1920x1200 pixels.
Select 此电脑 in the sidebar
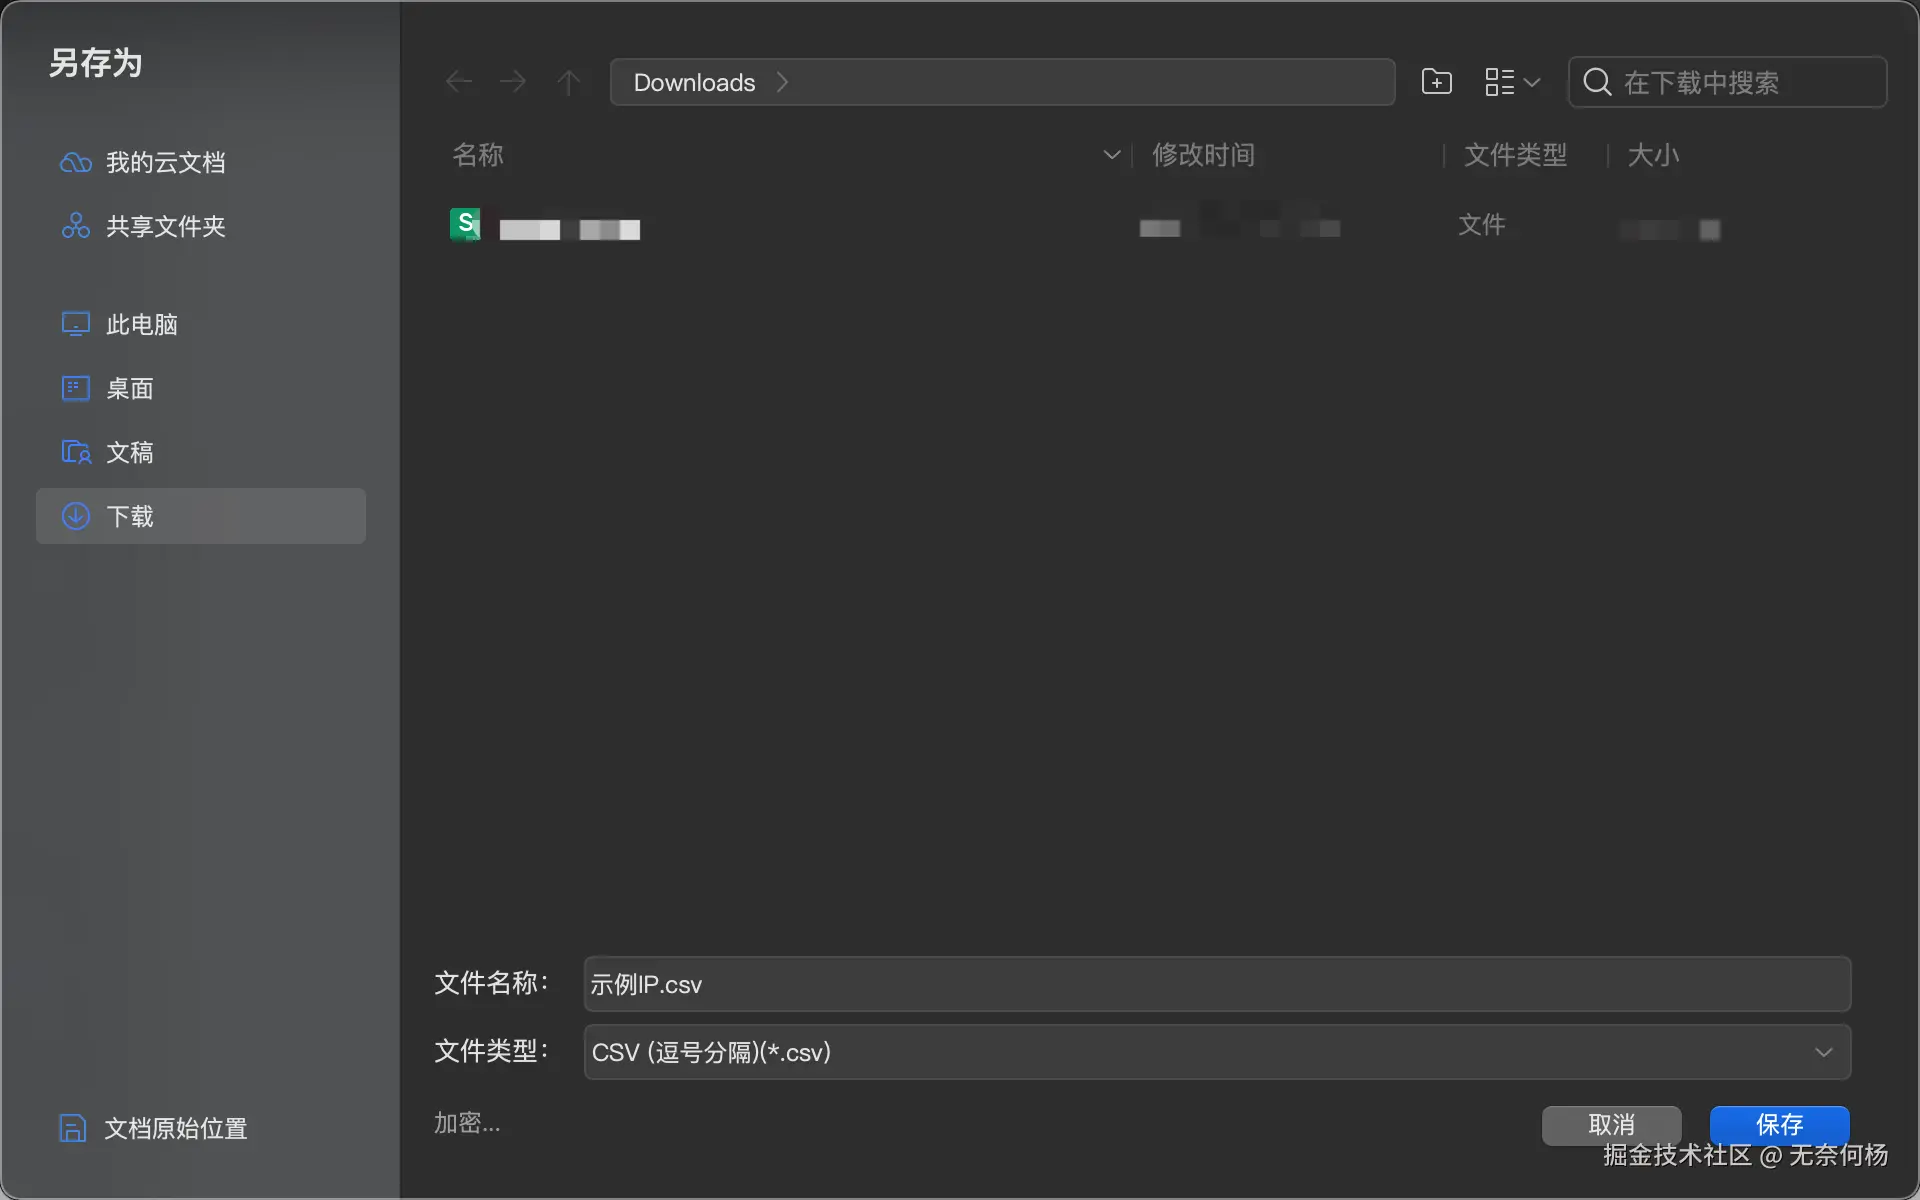click(141, 324)
